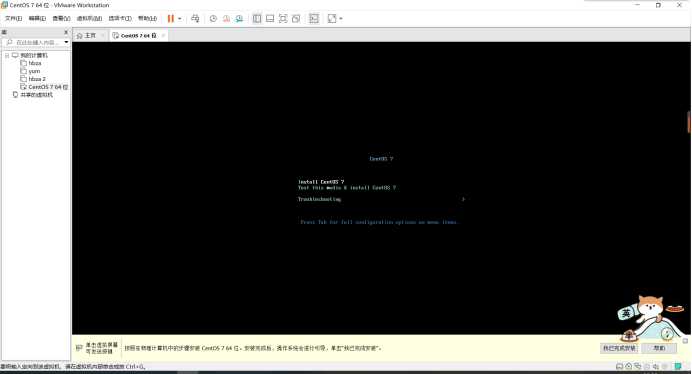Toggle the thumbnail bar view icon
This screenshot has height=374, width=692.
(x=270, y=18)
